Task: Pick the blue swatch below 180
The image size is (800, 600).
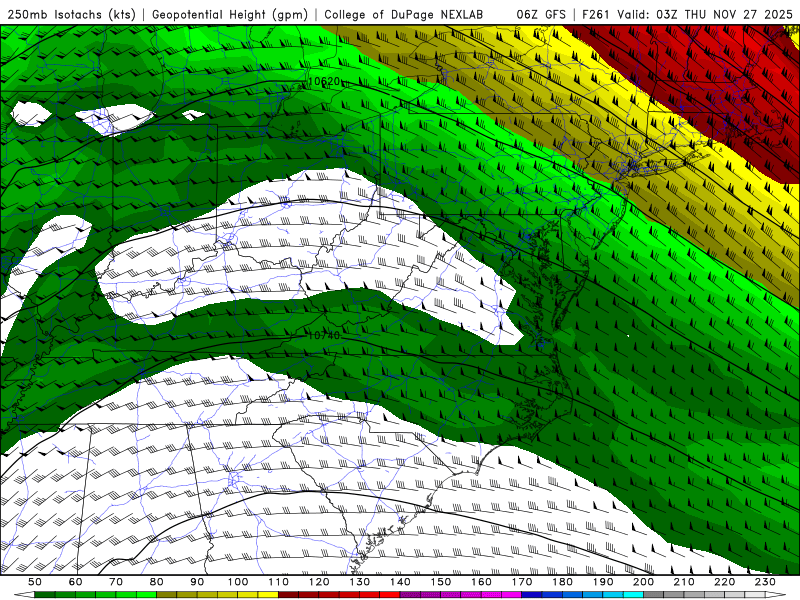Action: pyautogui.click(x=572, y=595)
